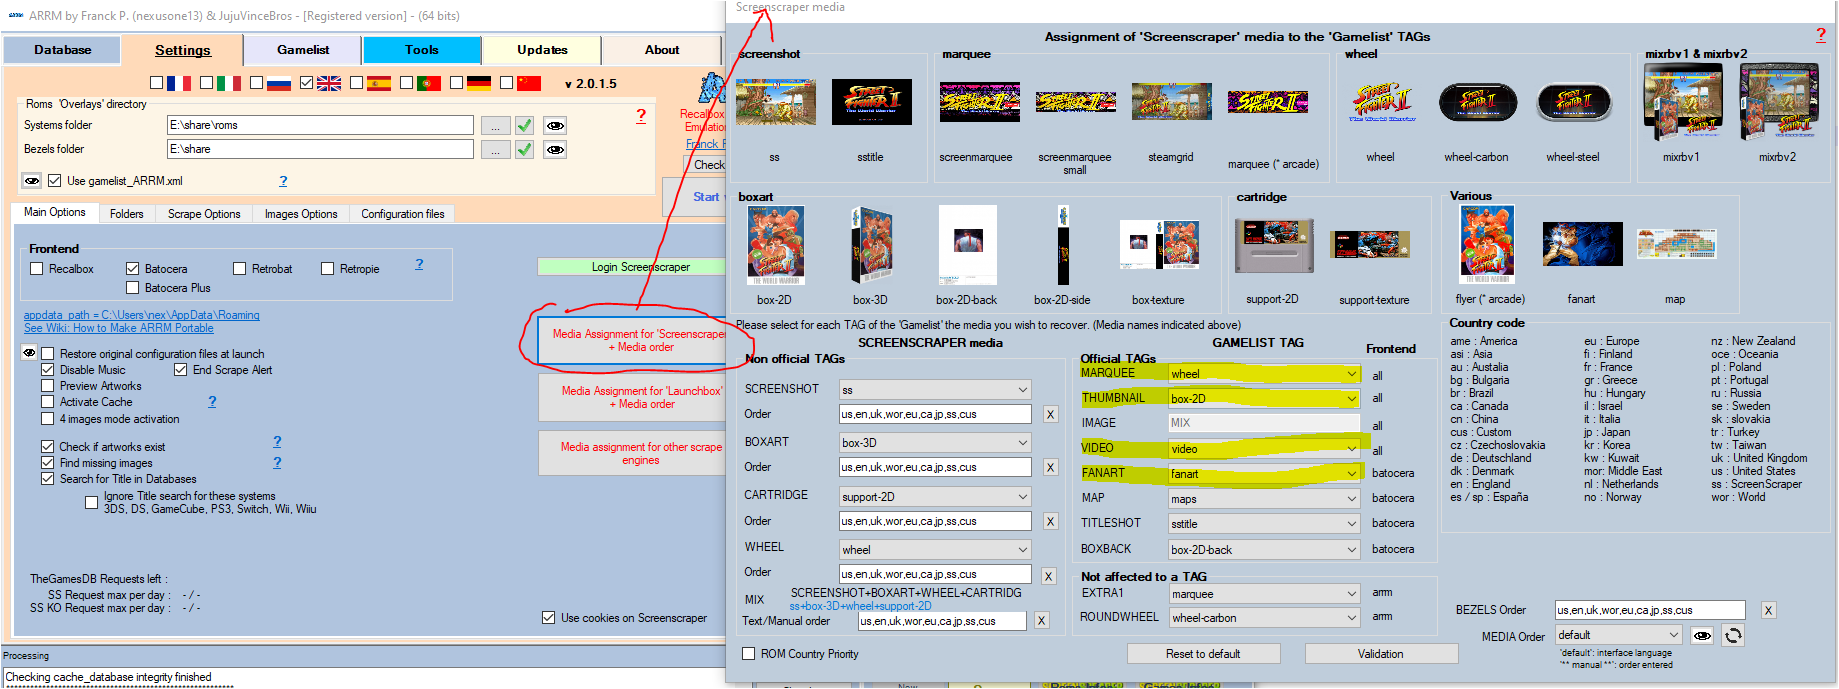Open the MARQUEE gamelist tag dropdown
This screenshot has width=1839, height=689.
[1264, 374]
